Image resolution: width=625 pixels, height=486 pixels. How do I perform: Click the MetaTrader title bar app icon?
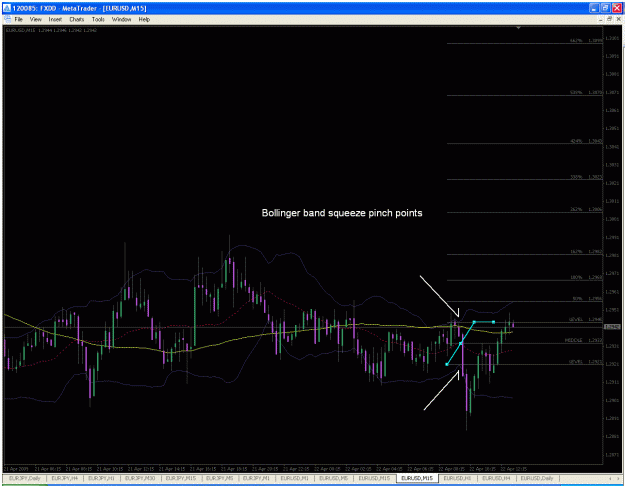7,8
